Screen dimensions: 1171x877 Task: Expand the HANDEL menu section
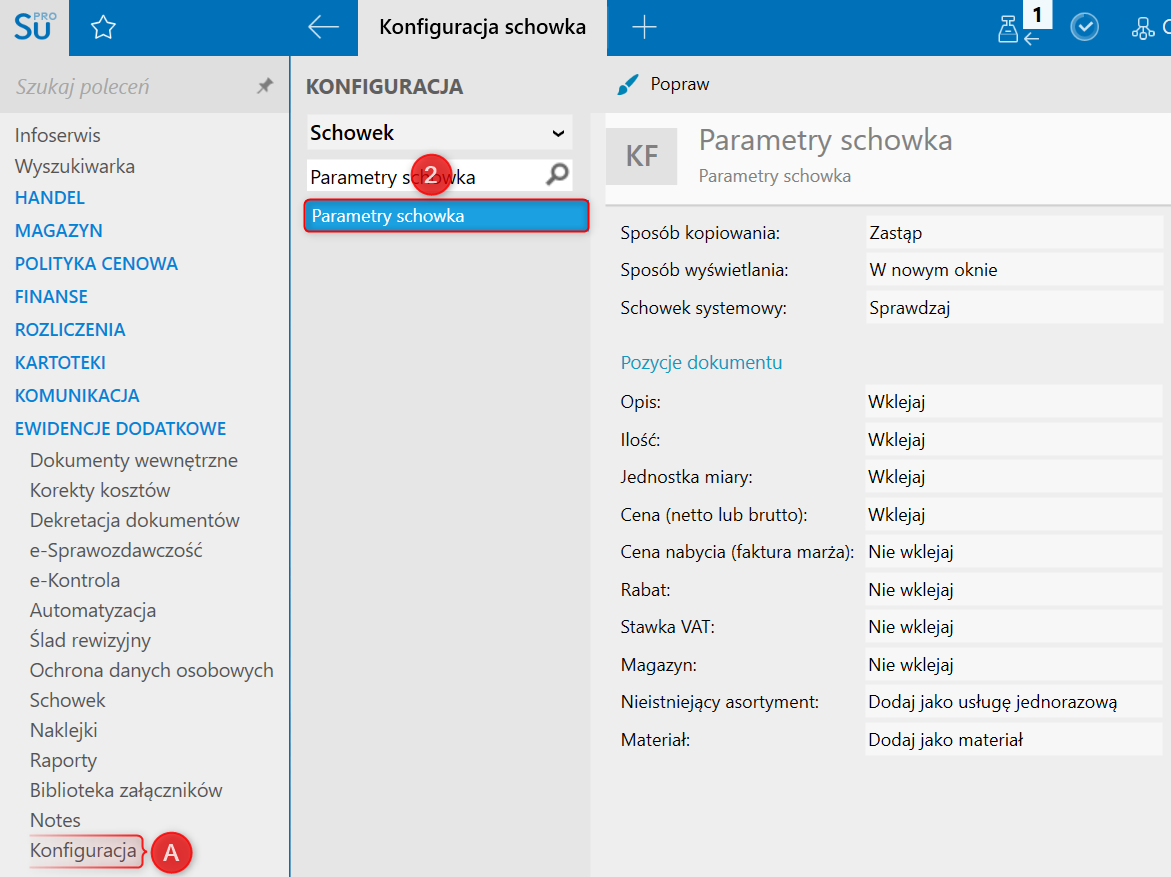(50, 198)
